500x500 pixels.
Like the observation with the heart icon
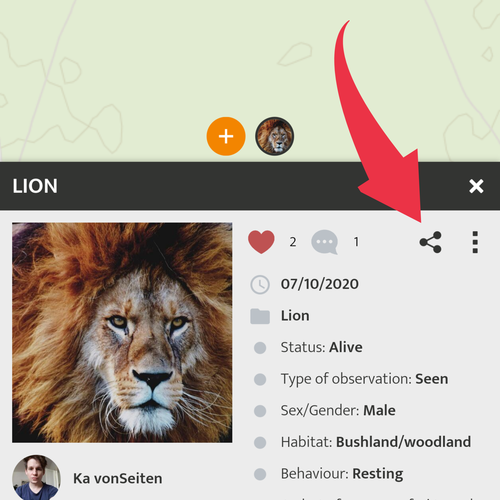tap(261, 242)
